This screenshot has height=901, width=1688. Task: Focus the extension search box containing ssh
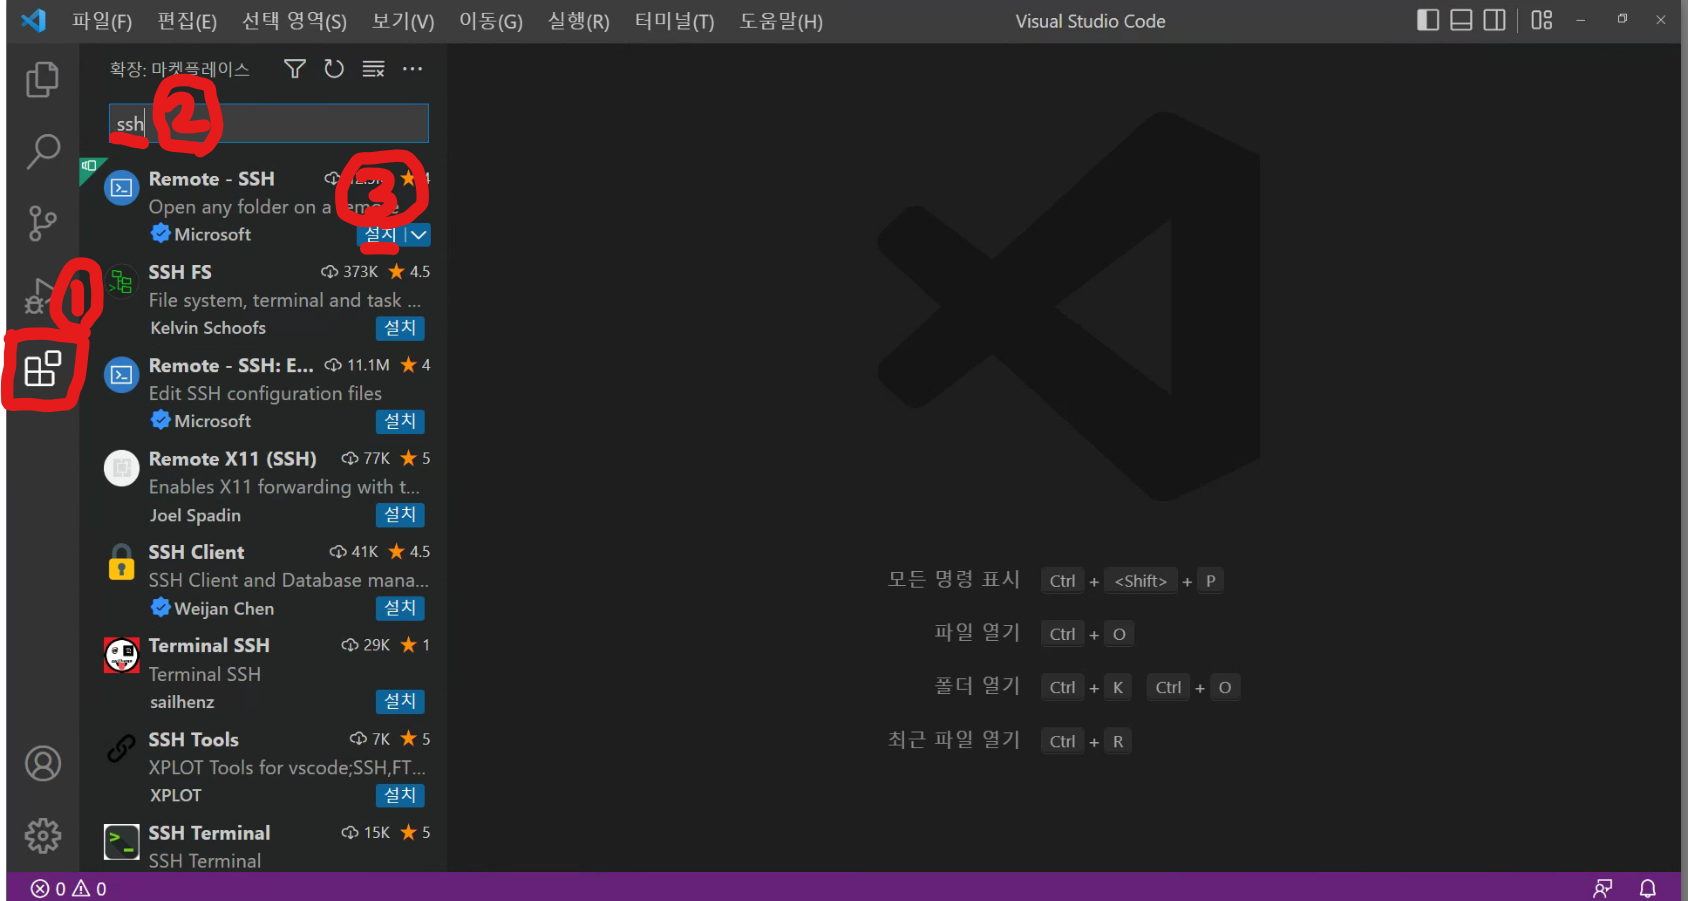[x=268, y=124]
